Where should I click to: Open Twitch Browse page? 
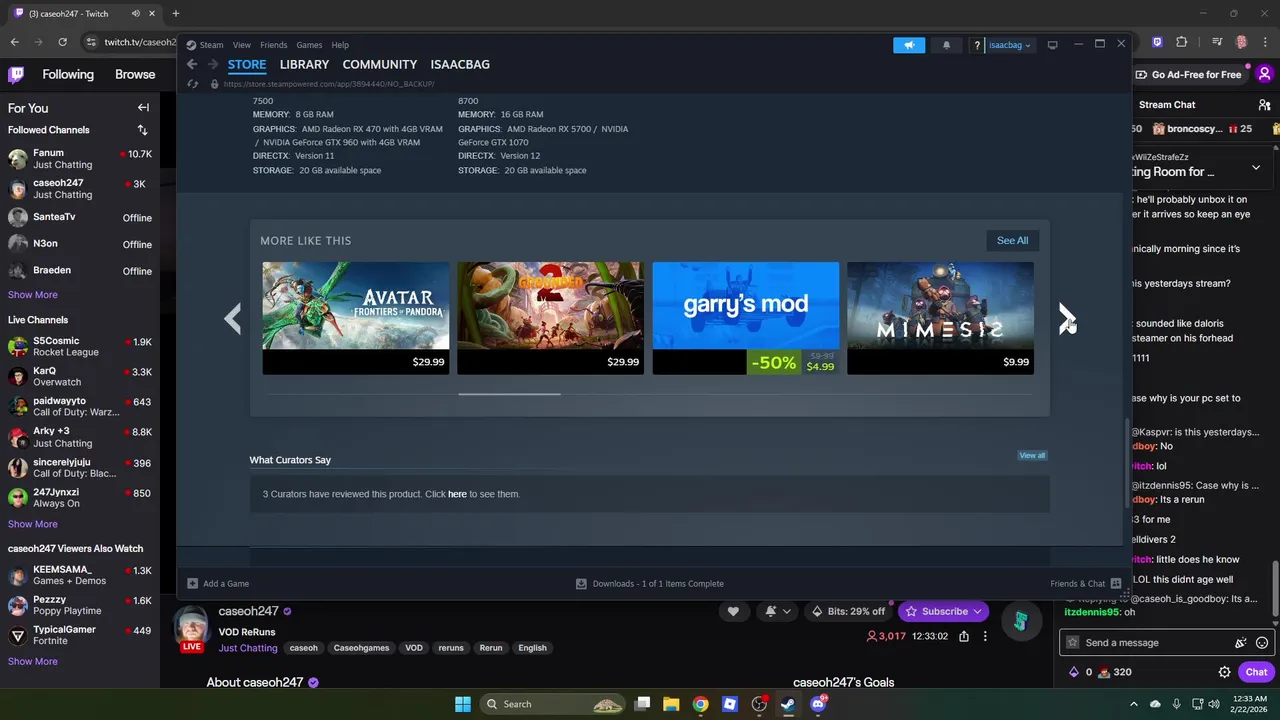pyautogui.click(x=135, y=74)
